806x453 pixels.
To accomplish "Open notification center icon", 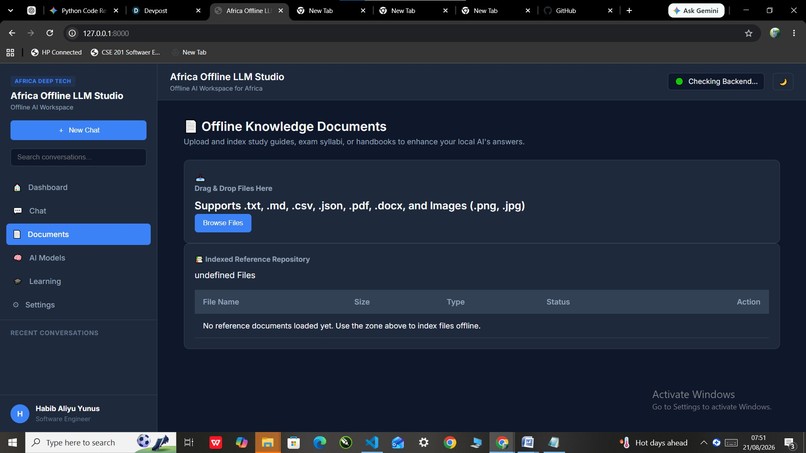I will click(790, 442).
